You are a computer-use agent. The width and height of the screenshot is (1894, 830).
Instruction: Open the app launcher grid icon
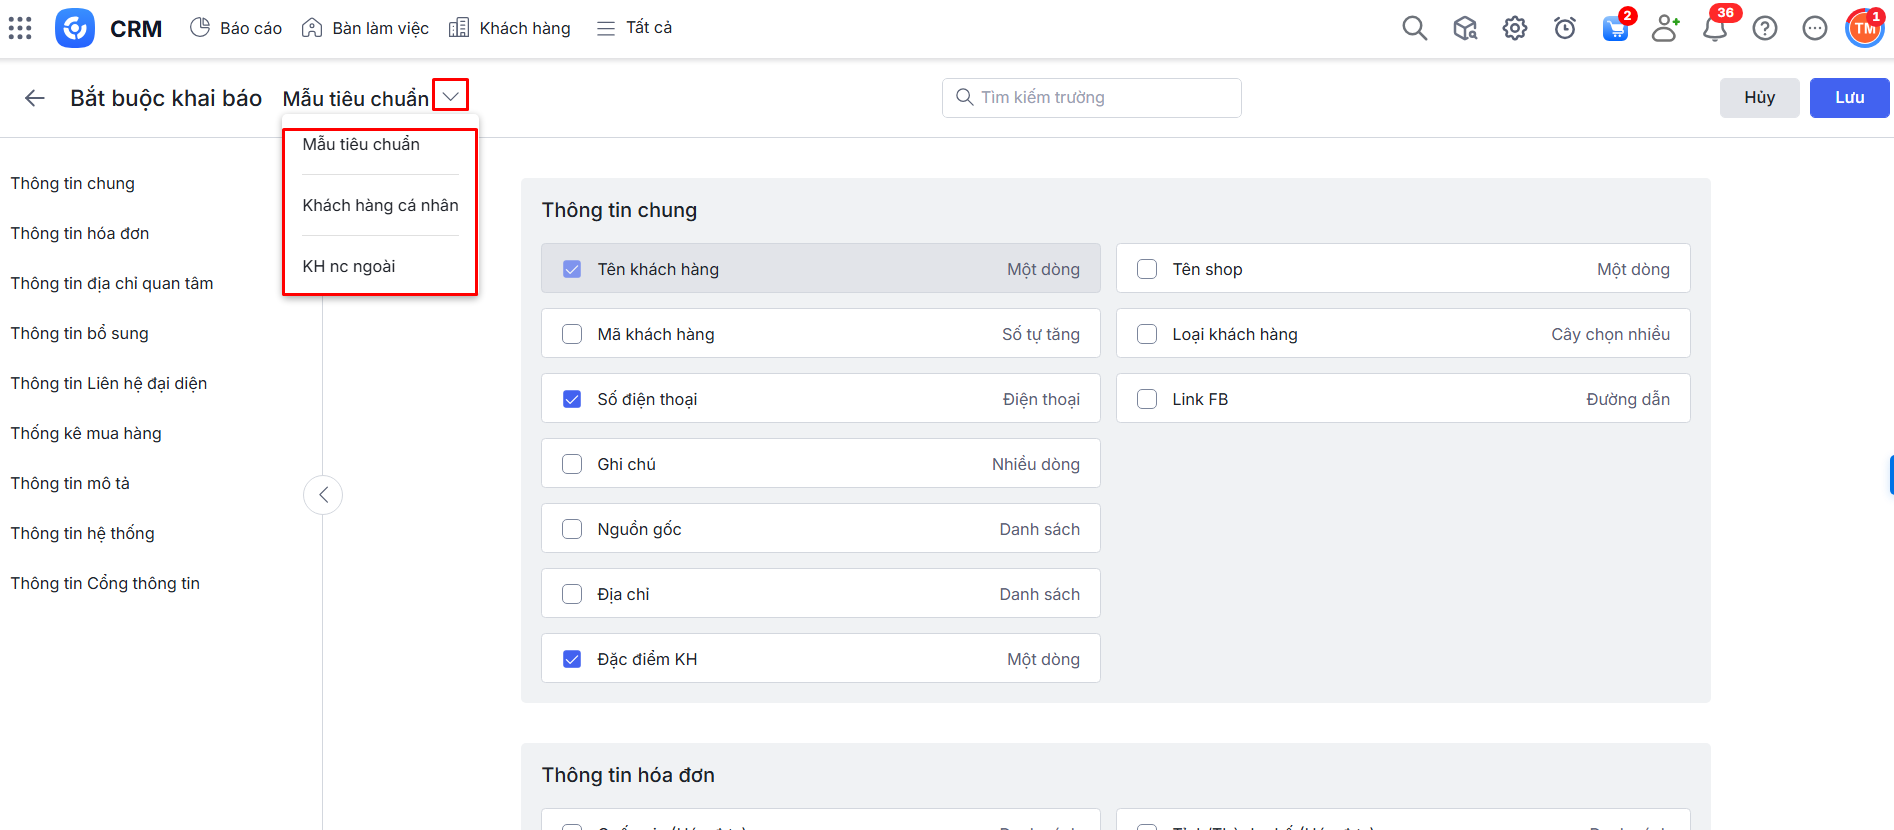(20, 28)
